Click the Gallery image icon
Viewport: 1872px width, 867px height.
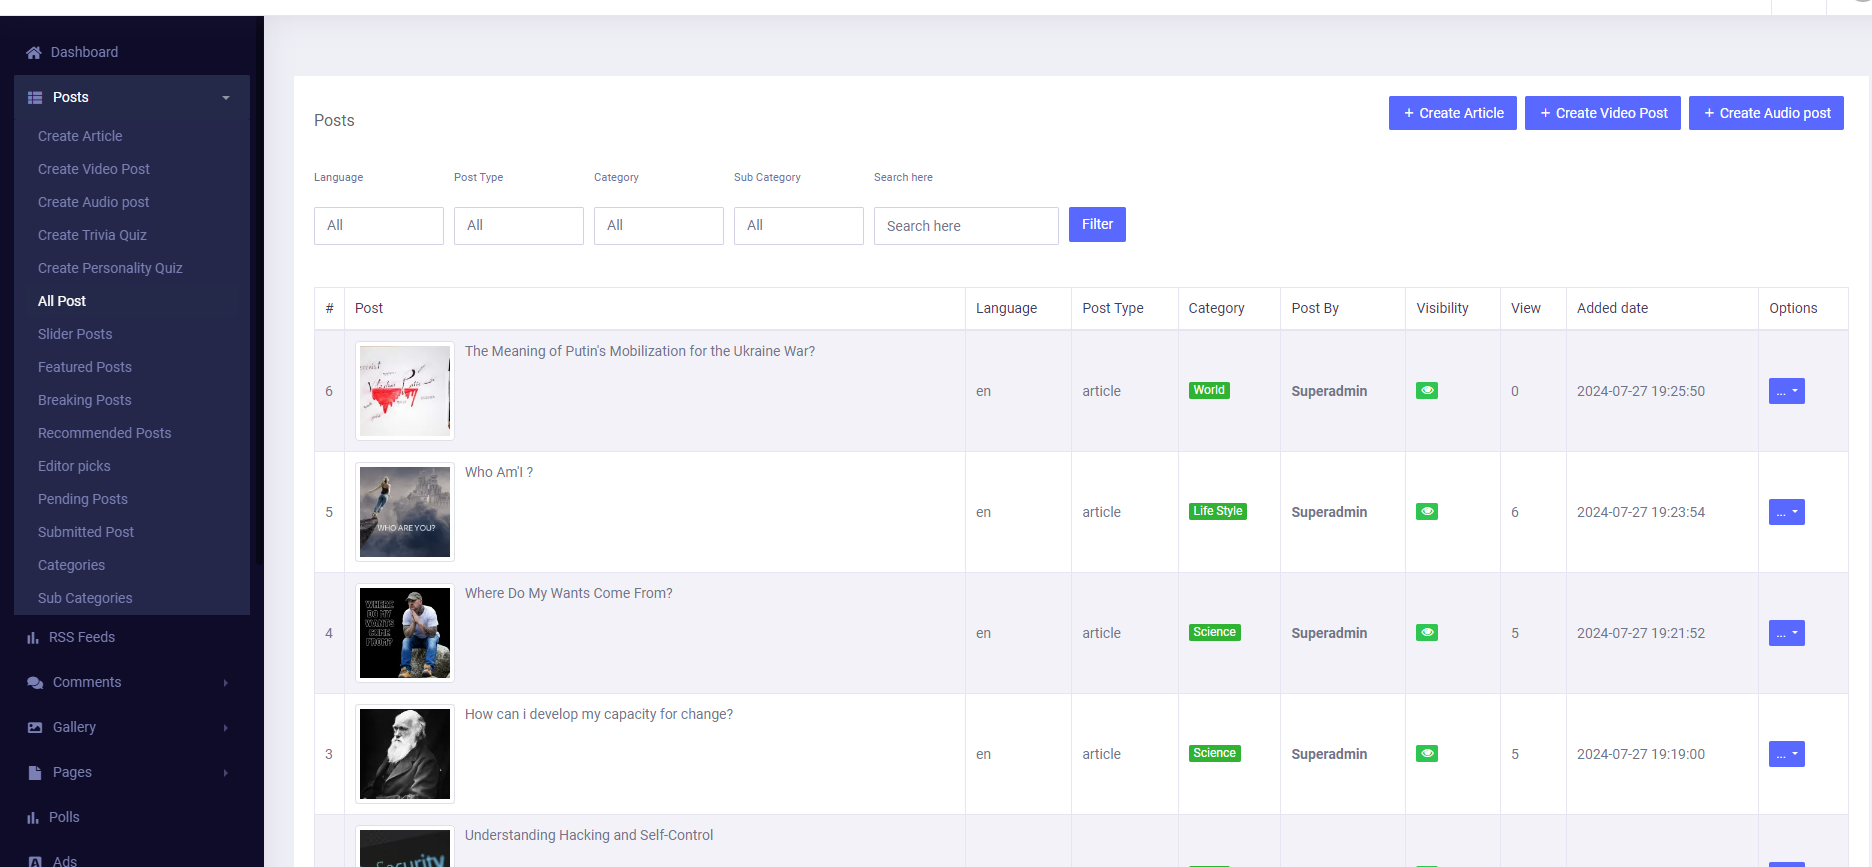[35, 728]
